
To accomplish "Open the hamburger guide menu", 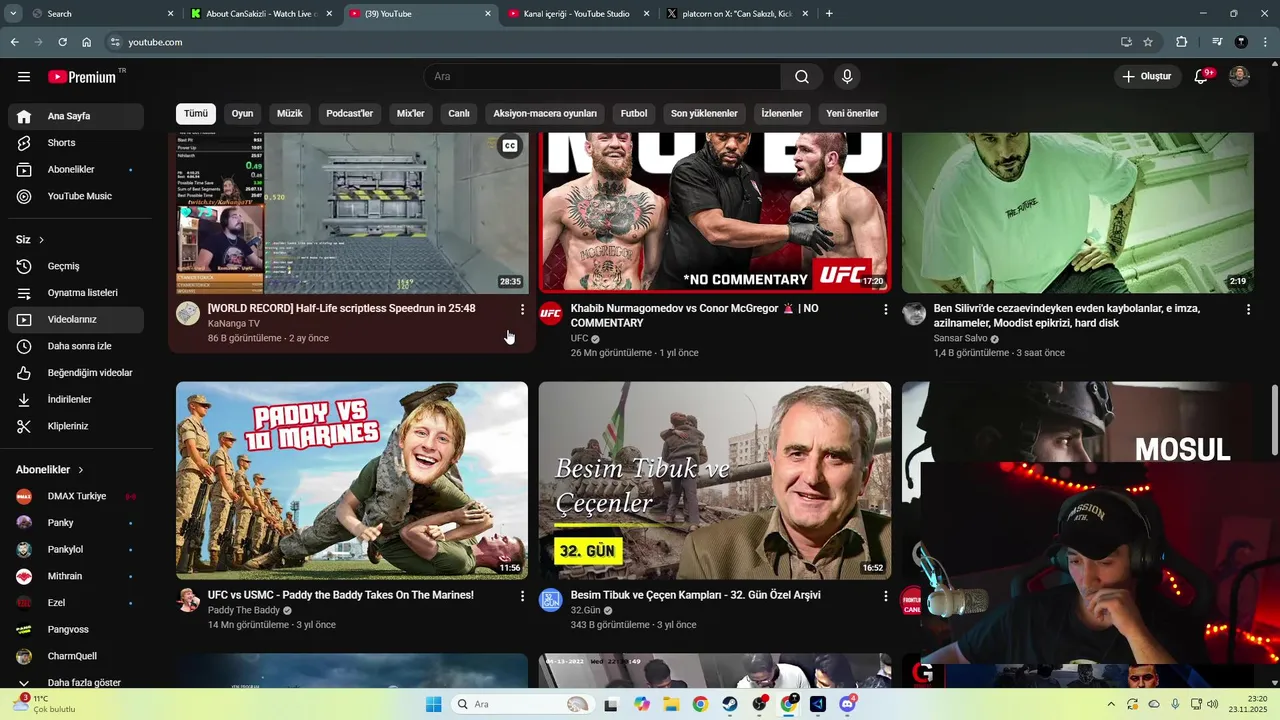I will pos(24,77).
